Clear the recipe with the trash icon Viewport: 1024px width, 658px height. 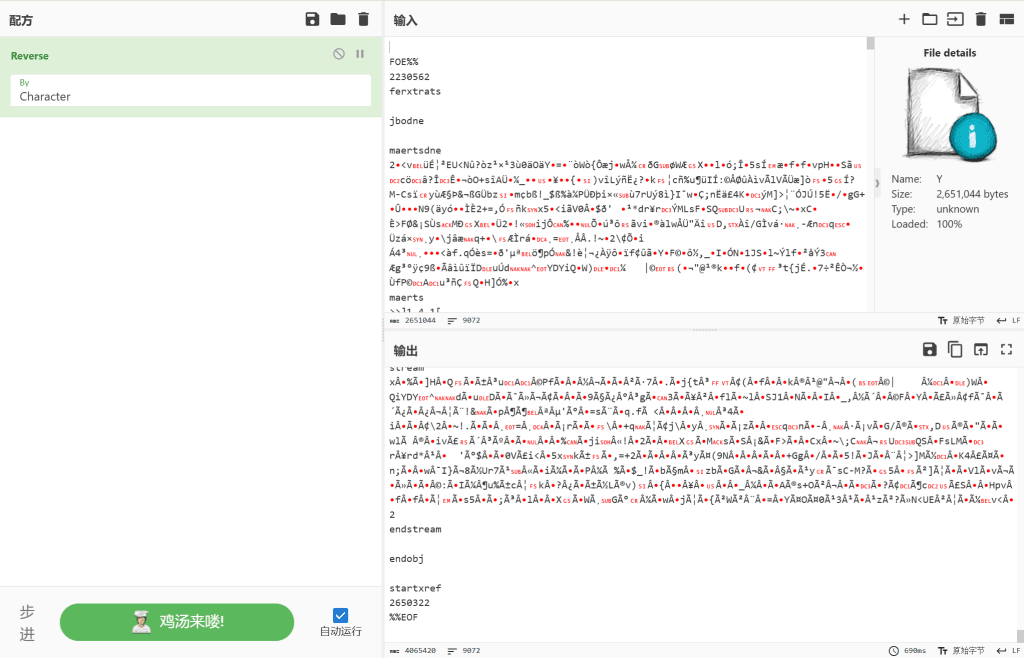tap(363, 19)
